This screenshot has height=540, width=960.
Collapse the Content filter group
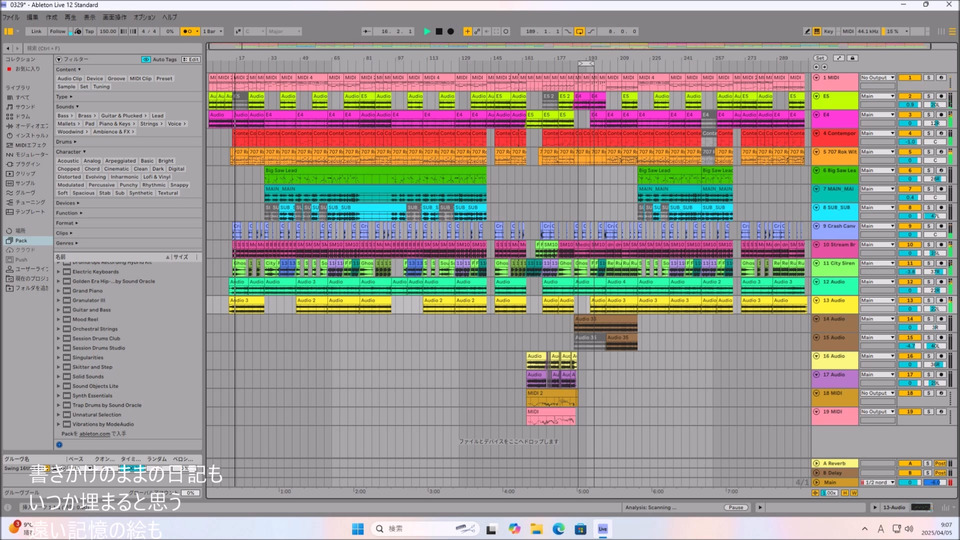[68, 69]
